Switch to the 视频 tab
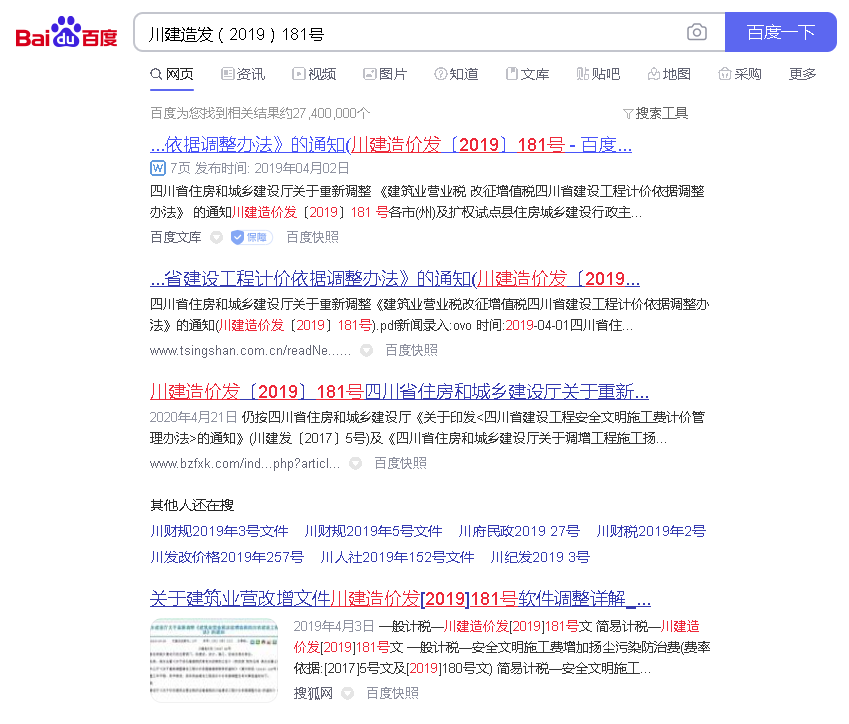Image resolution: width=849 pixels, height=724 pixels. 314,74
